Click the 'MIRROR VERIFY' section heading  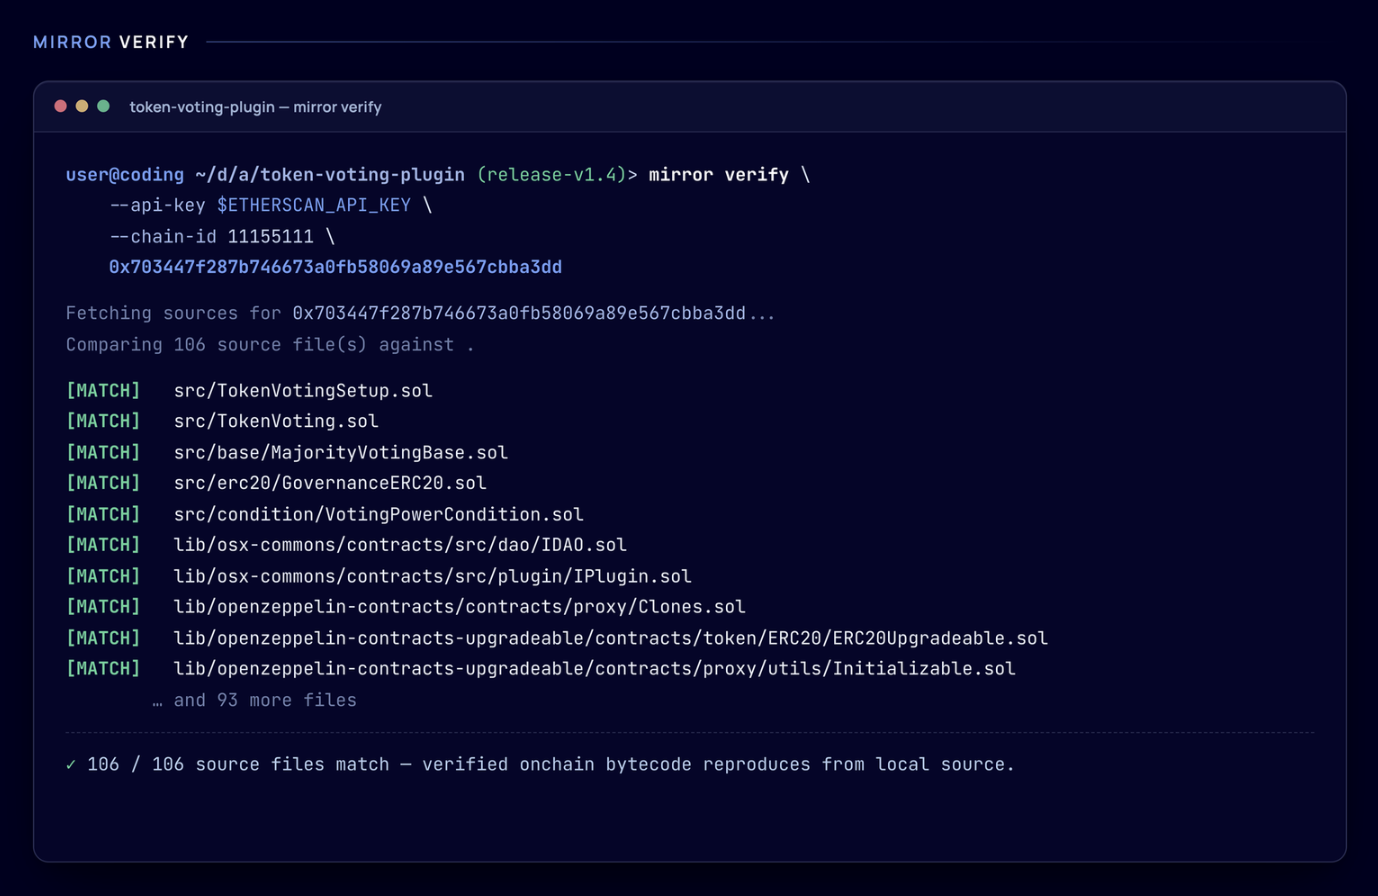[111, 42]
